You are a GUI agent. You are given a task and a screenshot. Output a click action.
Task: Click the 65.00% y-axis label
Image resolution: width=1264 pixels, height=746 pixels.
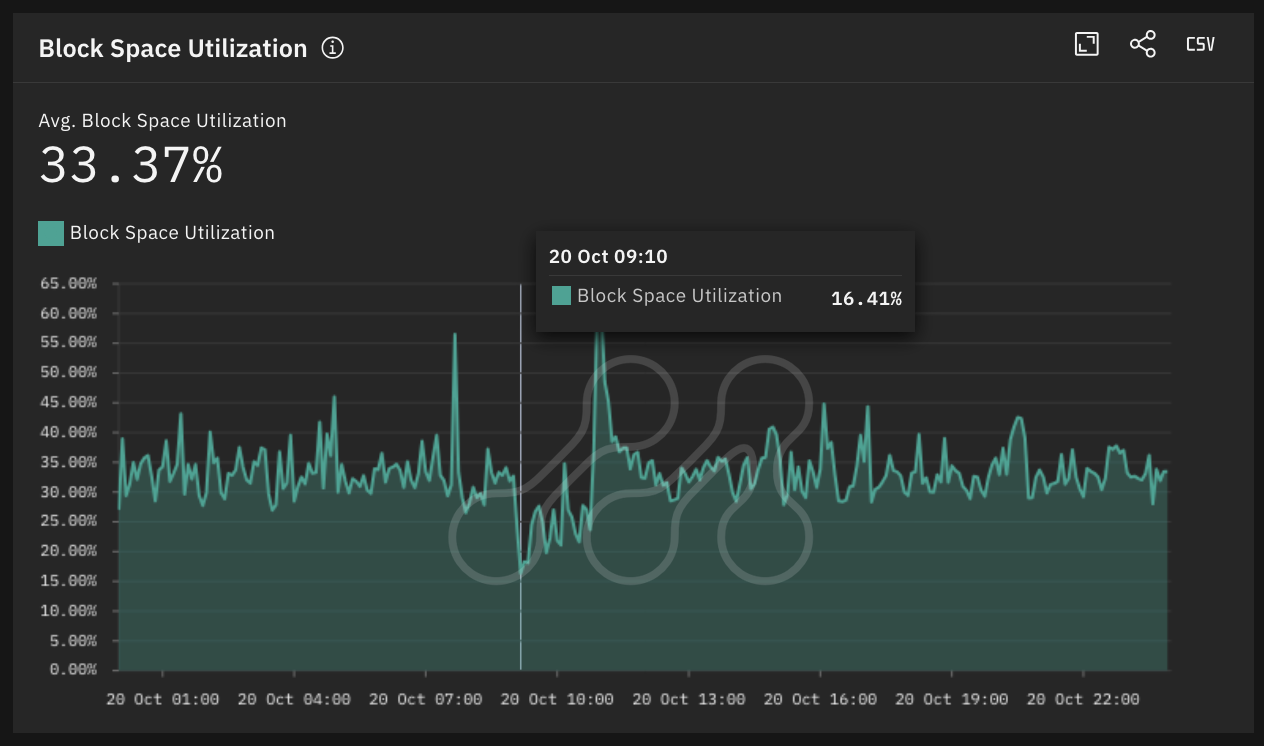click(x=68, y=283)
